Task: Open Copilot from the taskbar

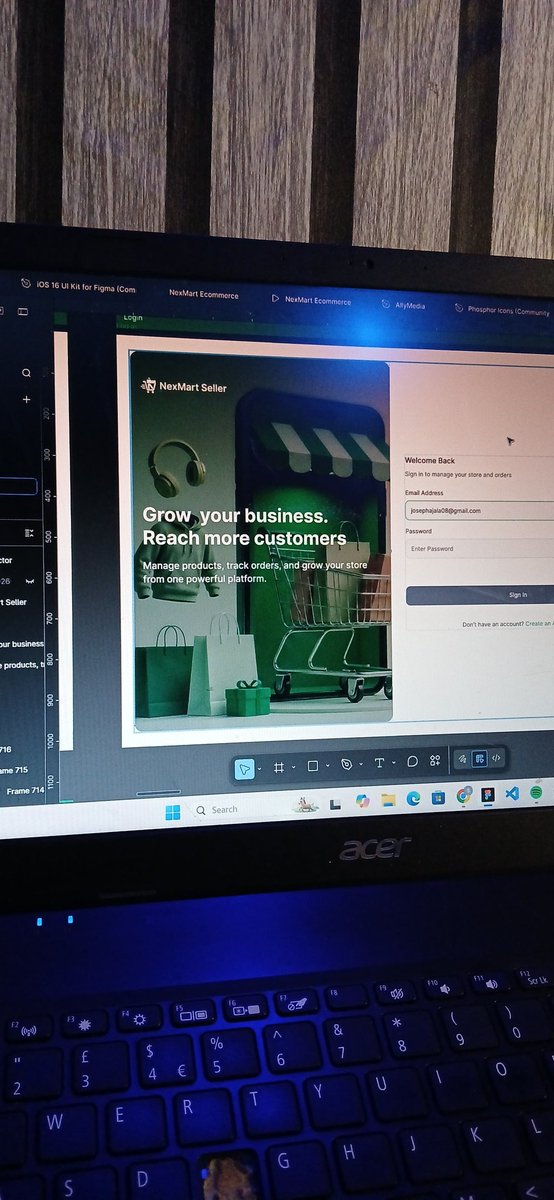Action: [x=361, y=801]
